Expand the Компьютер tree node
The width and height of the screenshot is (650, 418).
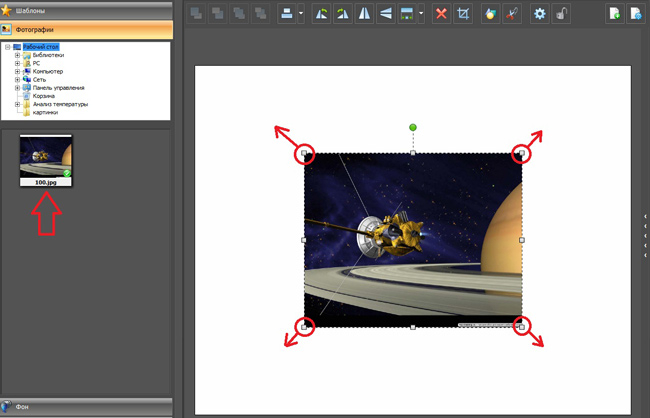pos(17,71)
